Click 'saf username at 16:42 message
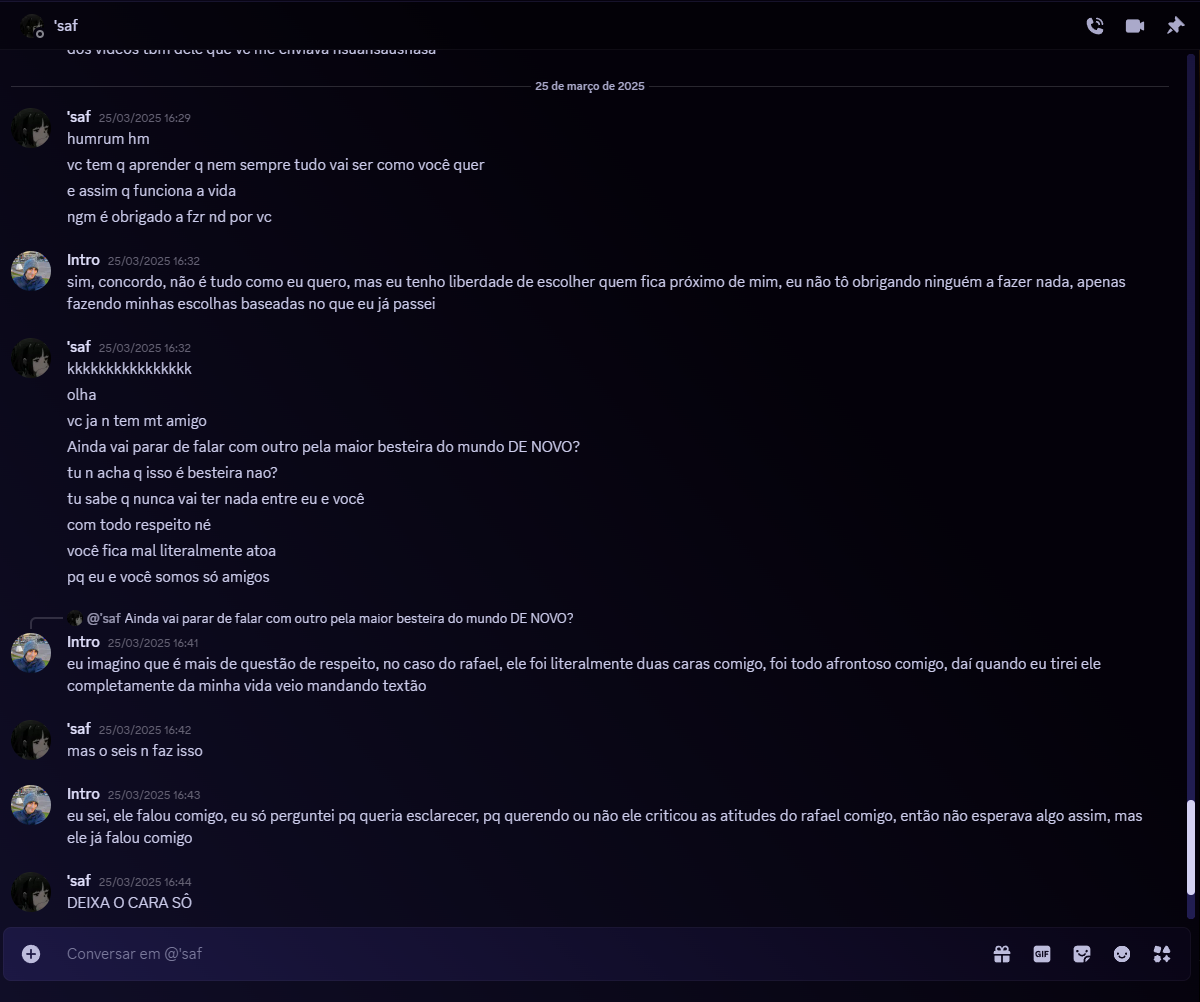1200x1002 pixels. point(79,729)
